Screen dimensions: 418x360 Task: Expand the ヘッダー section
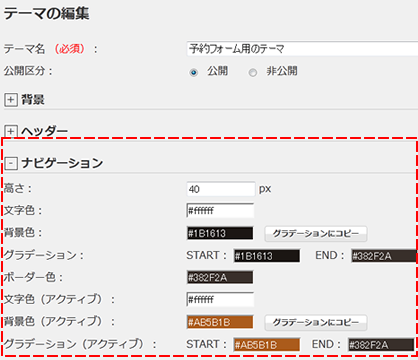(x=11, y=131)
